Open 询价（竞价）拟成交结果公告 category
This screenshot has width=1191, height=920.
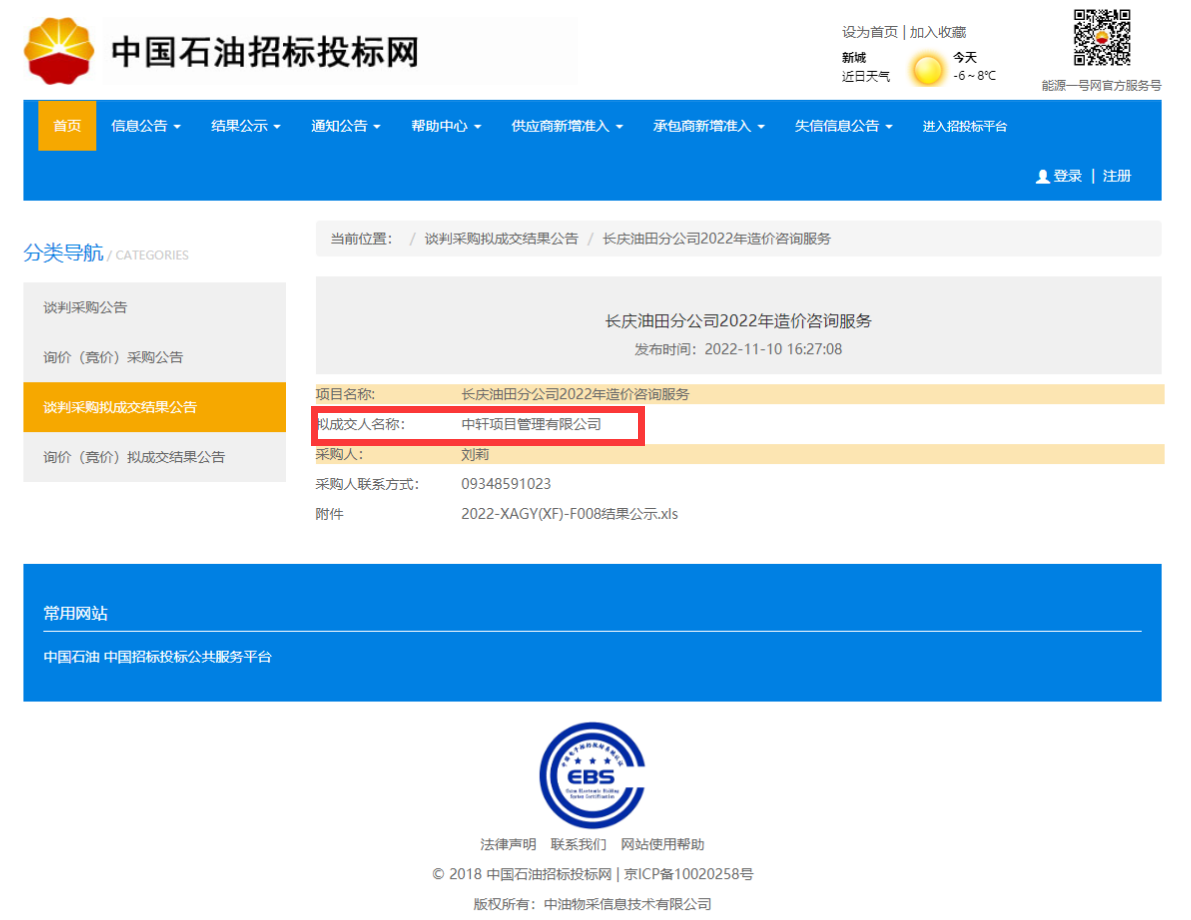(134, 457)
